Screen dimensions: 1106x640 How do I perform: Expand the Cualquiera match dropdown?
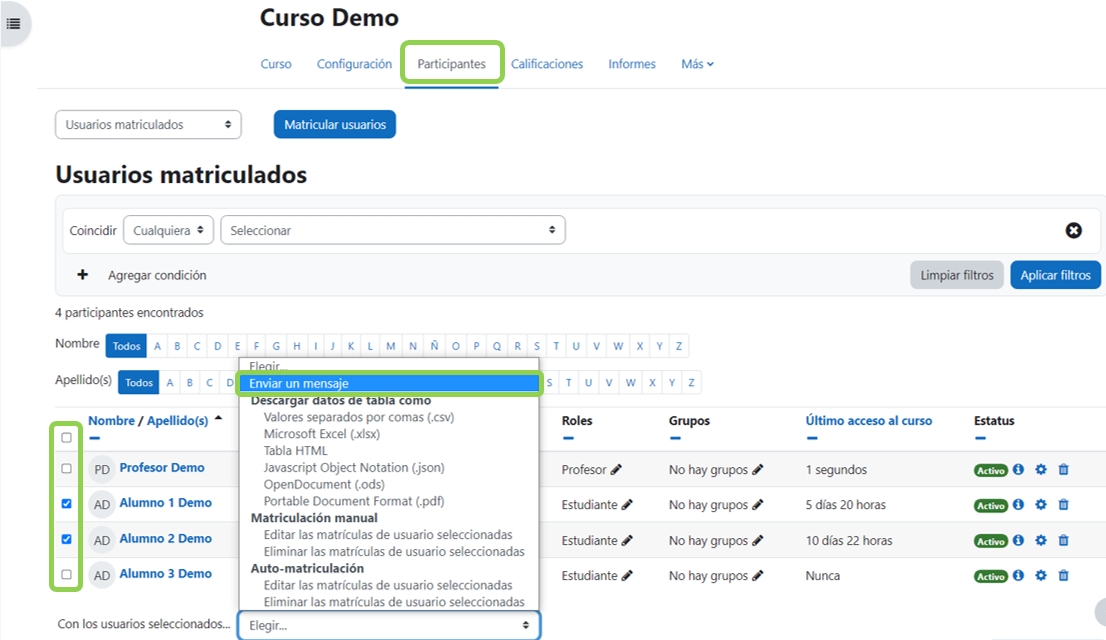point(168,230)
